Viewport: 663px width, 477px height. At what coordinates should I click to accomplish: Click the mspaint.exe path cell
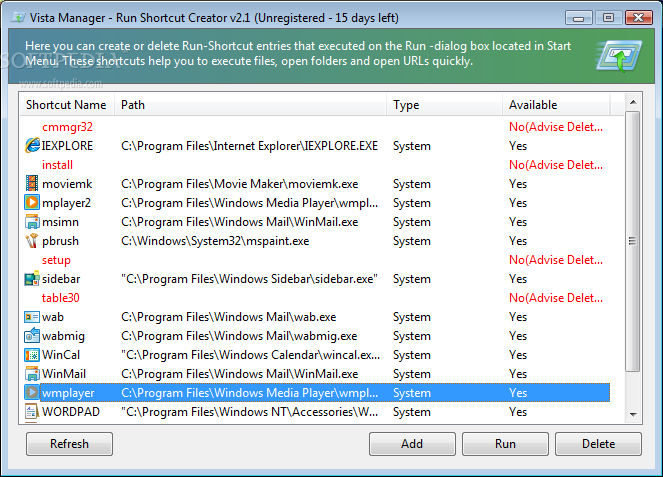[215, 241]
